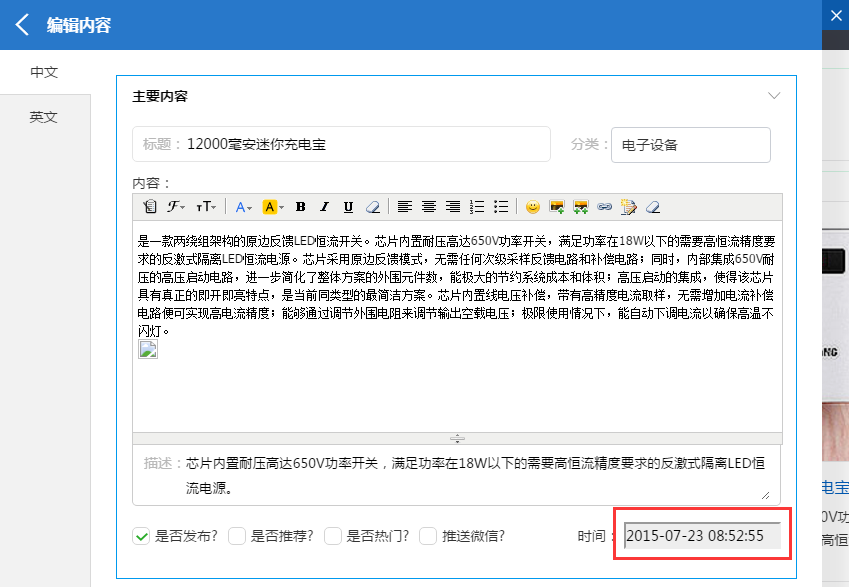The image size is (849, 587).
Task: Insert a bulleted list
Action: (x=501, y=206)
